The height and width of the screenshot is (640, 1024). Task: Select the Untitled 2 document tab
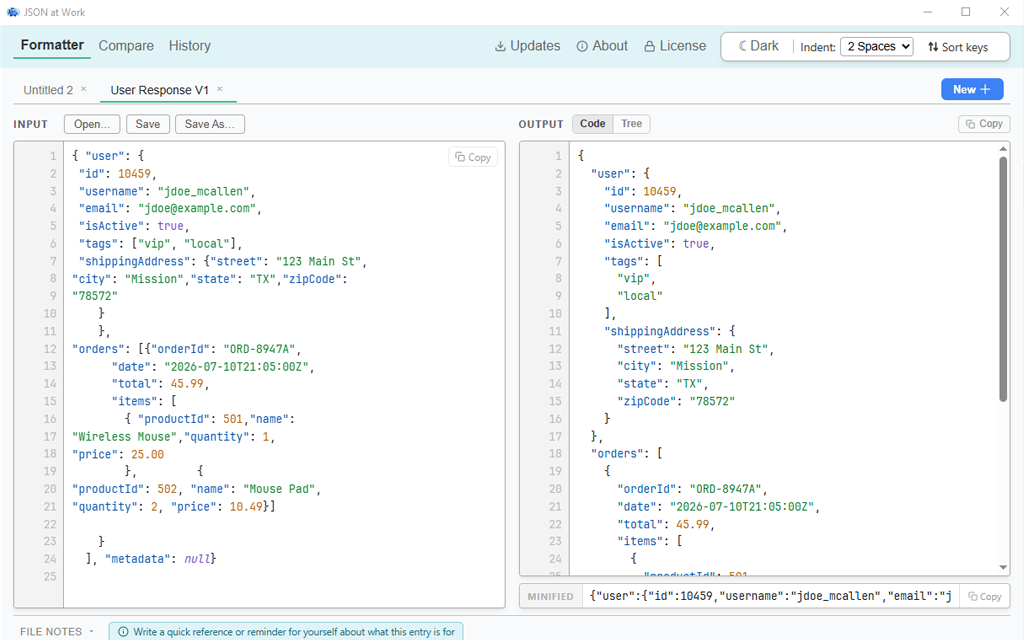click(x=48, y=90)
